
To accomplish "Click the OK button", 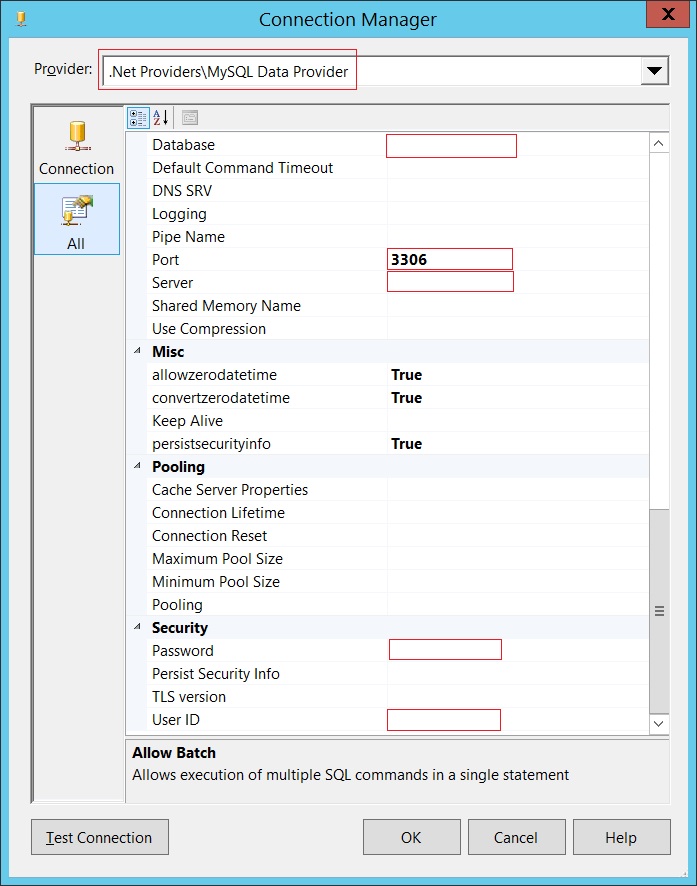I will 411,837.
